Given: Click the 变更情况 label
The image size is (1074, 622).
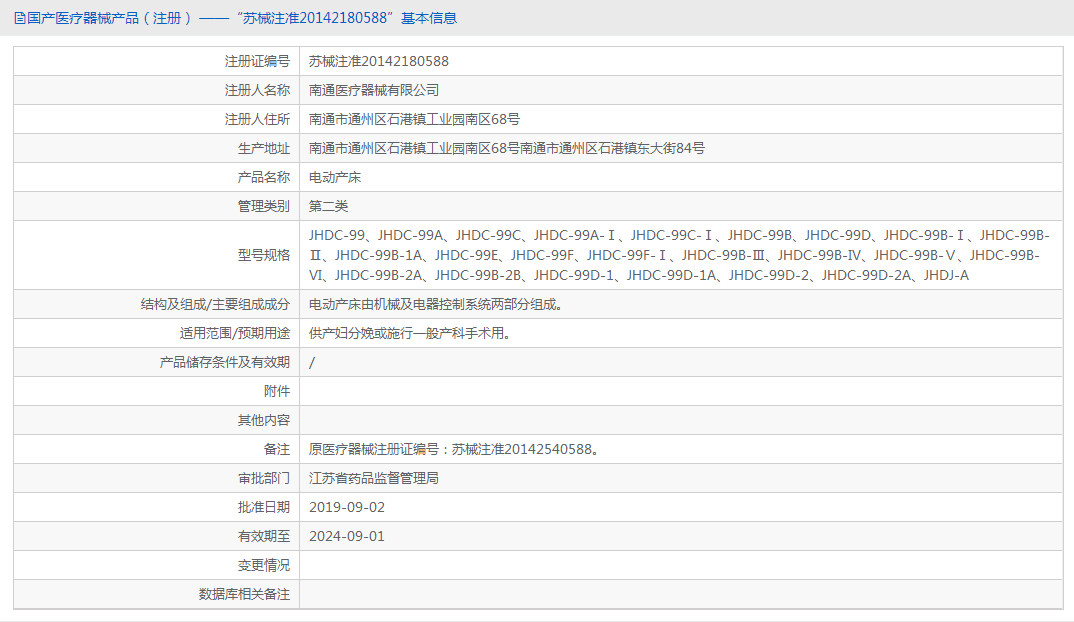Looking at the screenshot, I should pos(264,565).
